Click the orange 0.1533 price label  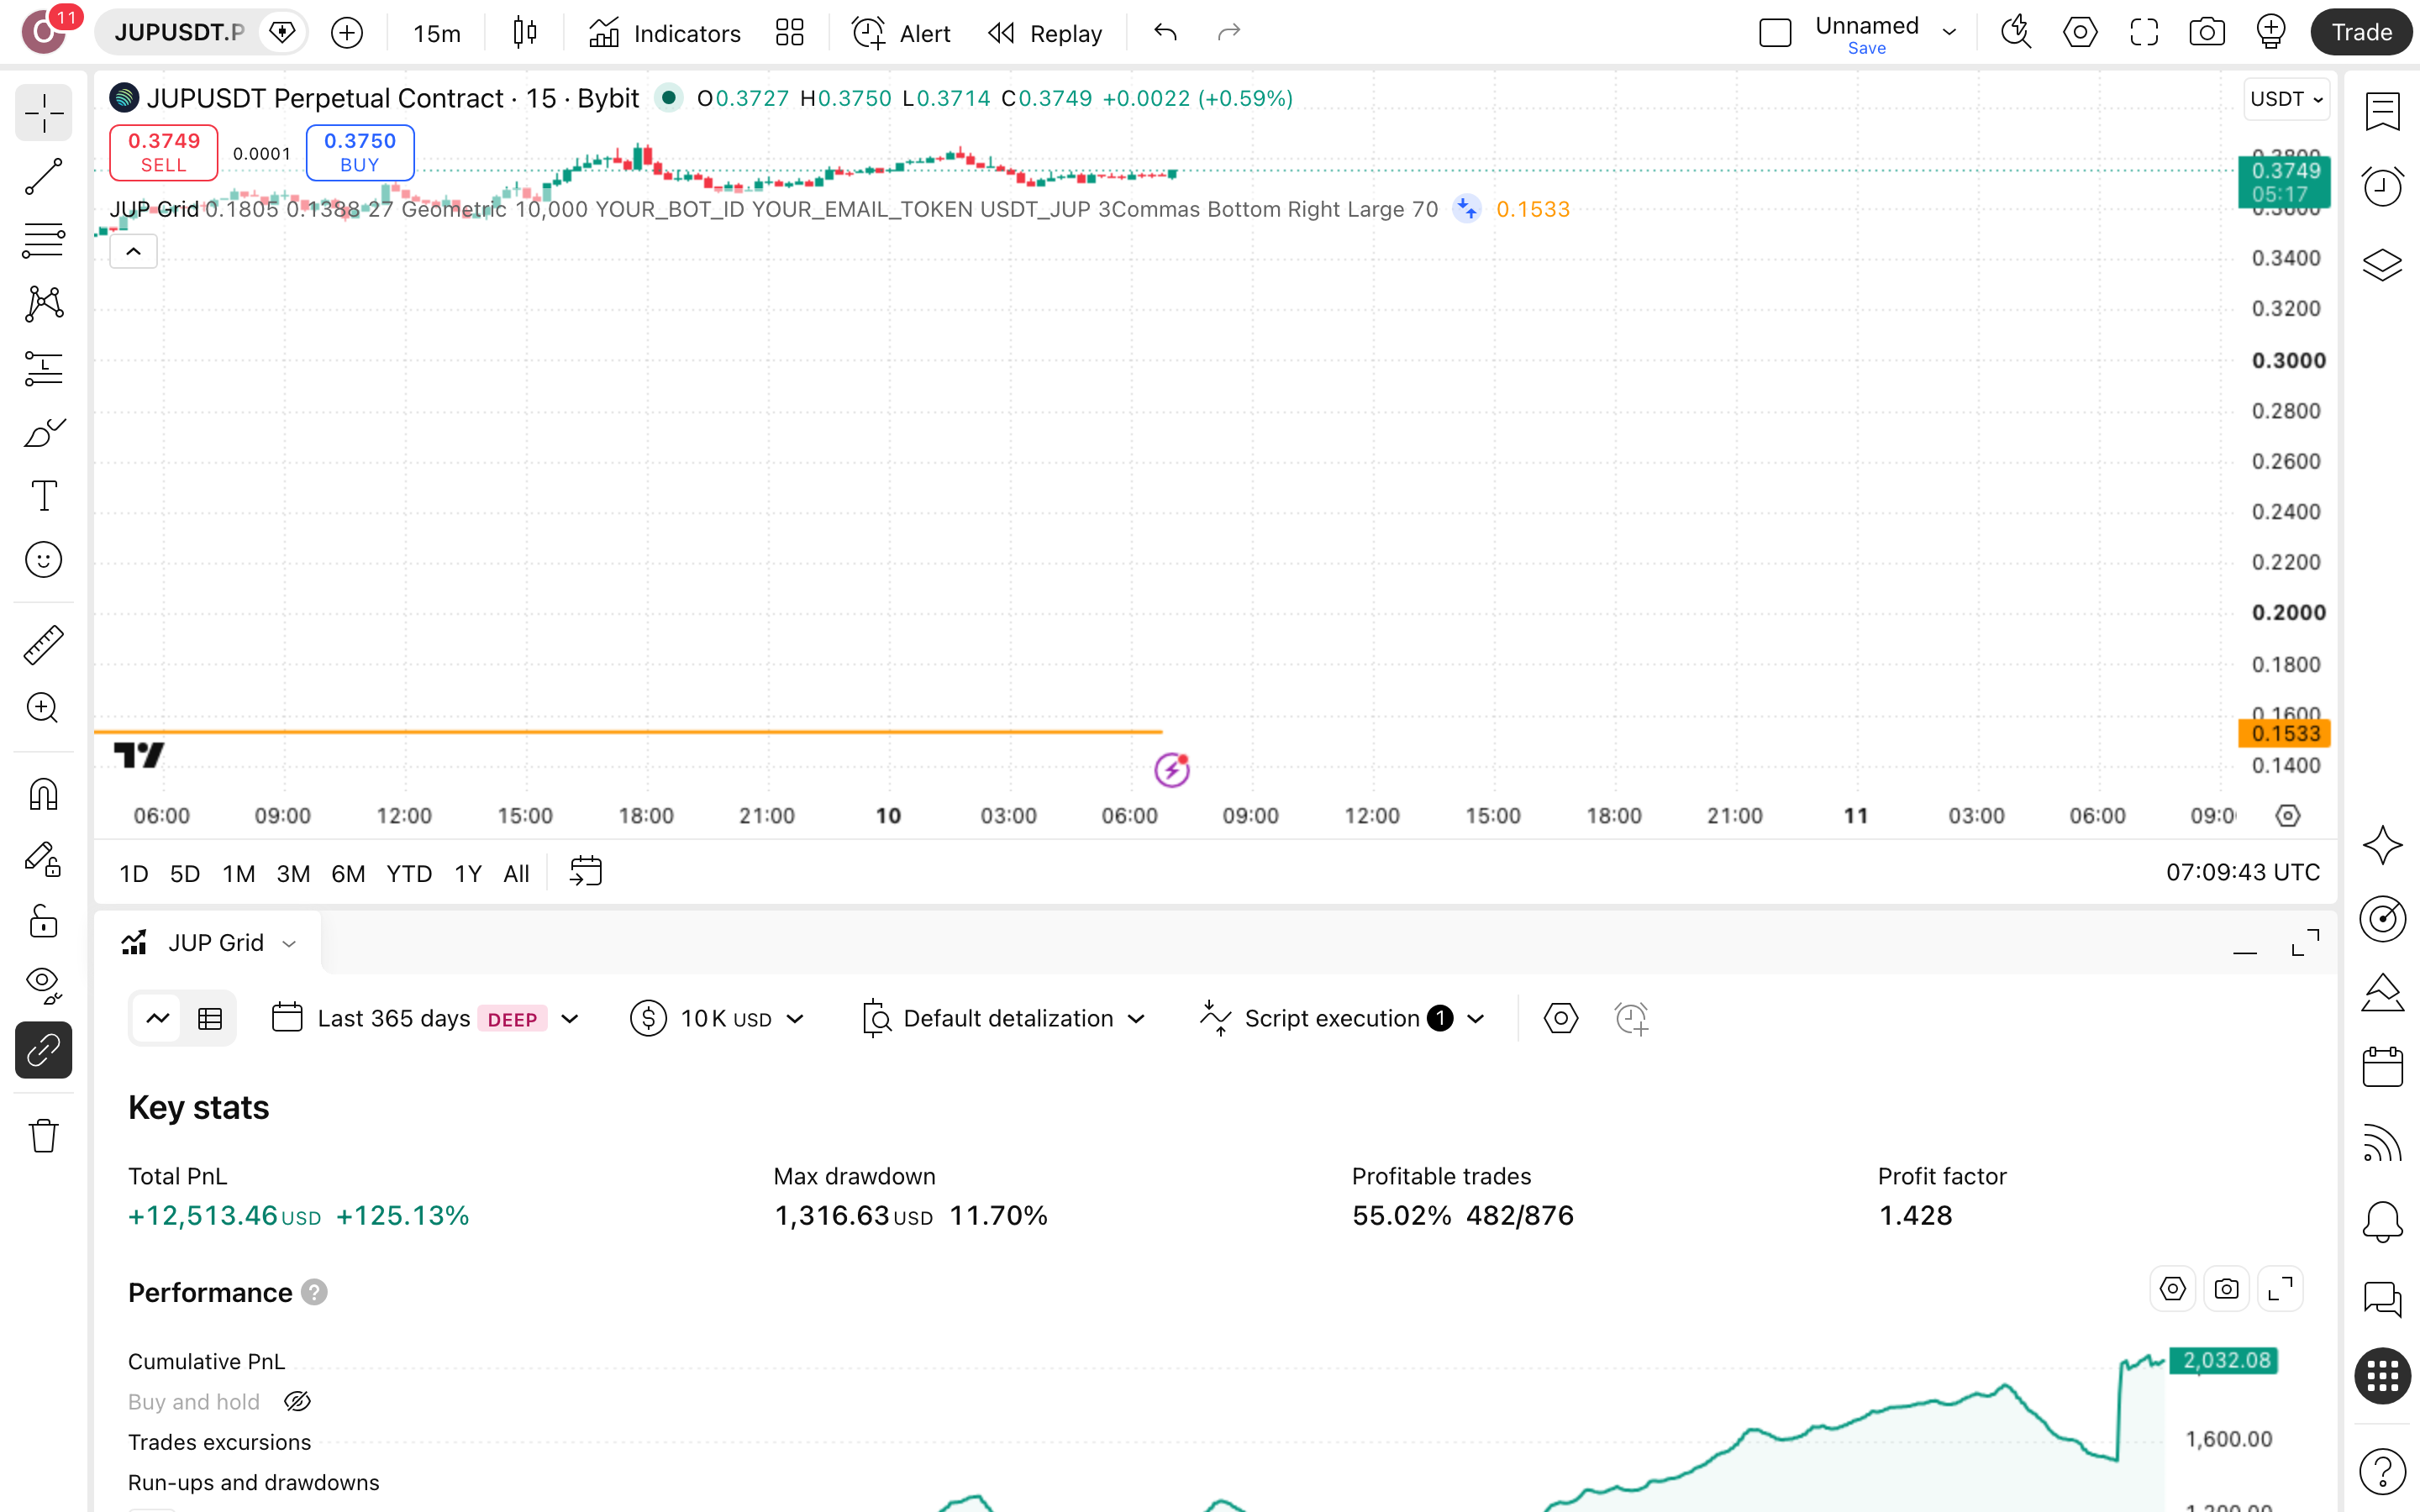(x=2284, y=733)
